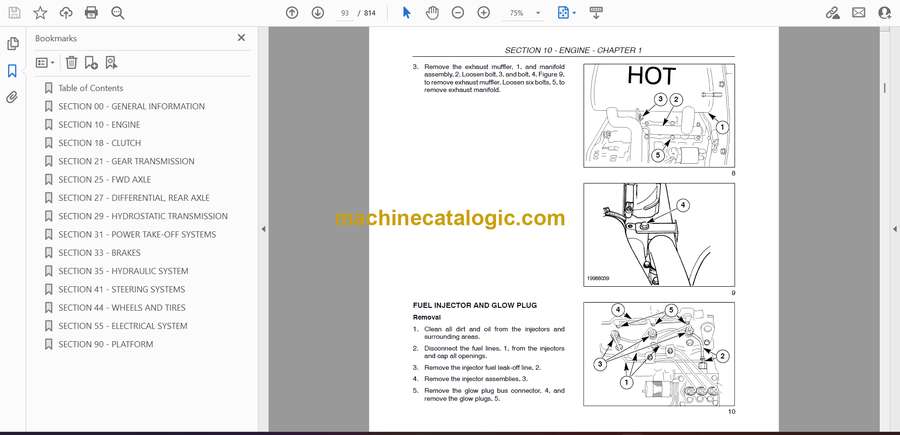The width and height of the screenshot is (900, 435).
Task: Open bookmark options menu dropdown
Action: click(45, 63)
